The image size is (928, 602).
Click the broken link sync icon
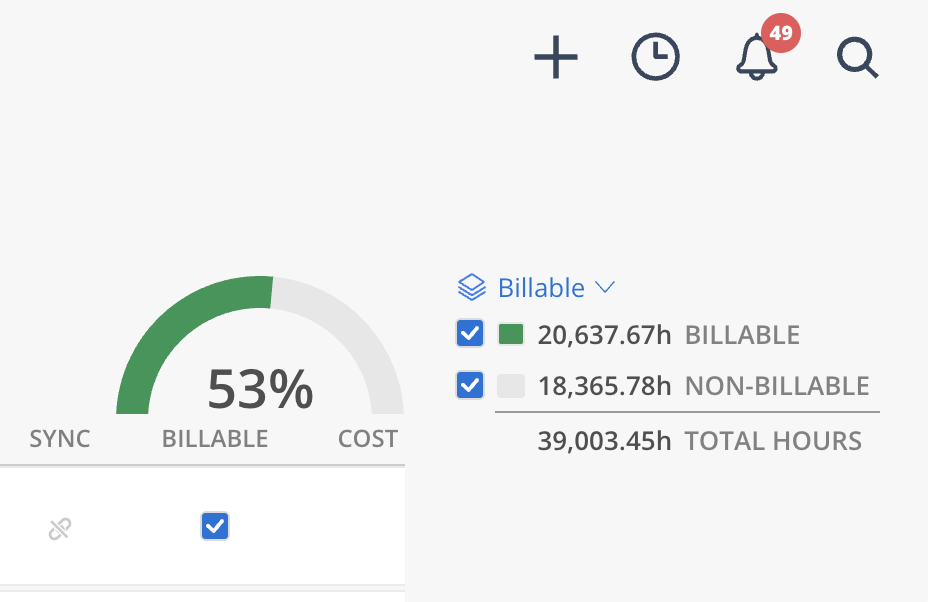tap(60, 528)
